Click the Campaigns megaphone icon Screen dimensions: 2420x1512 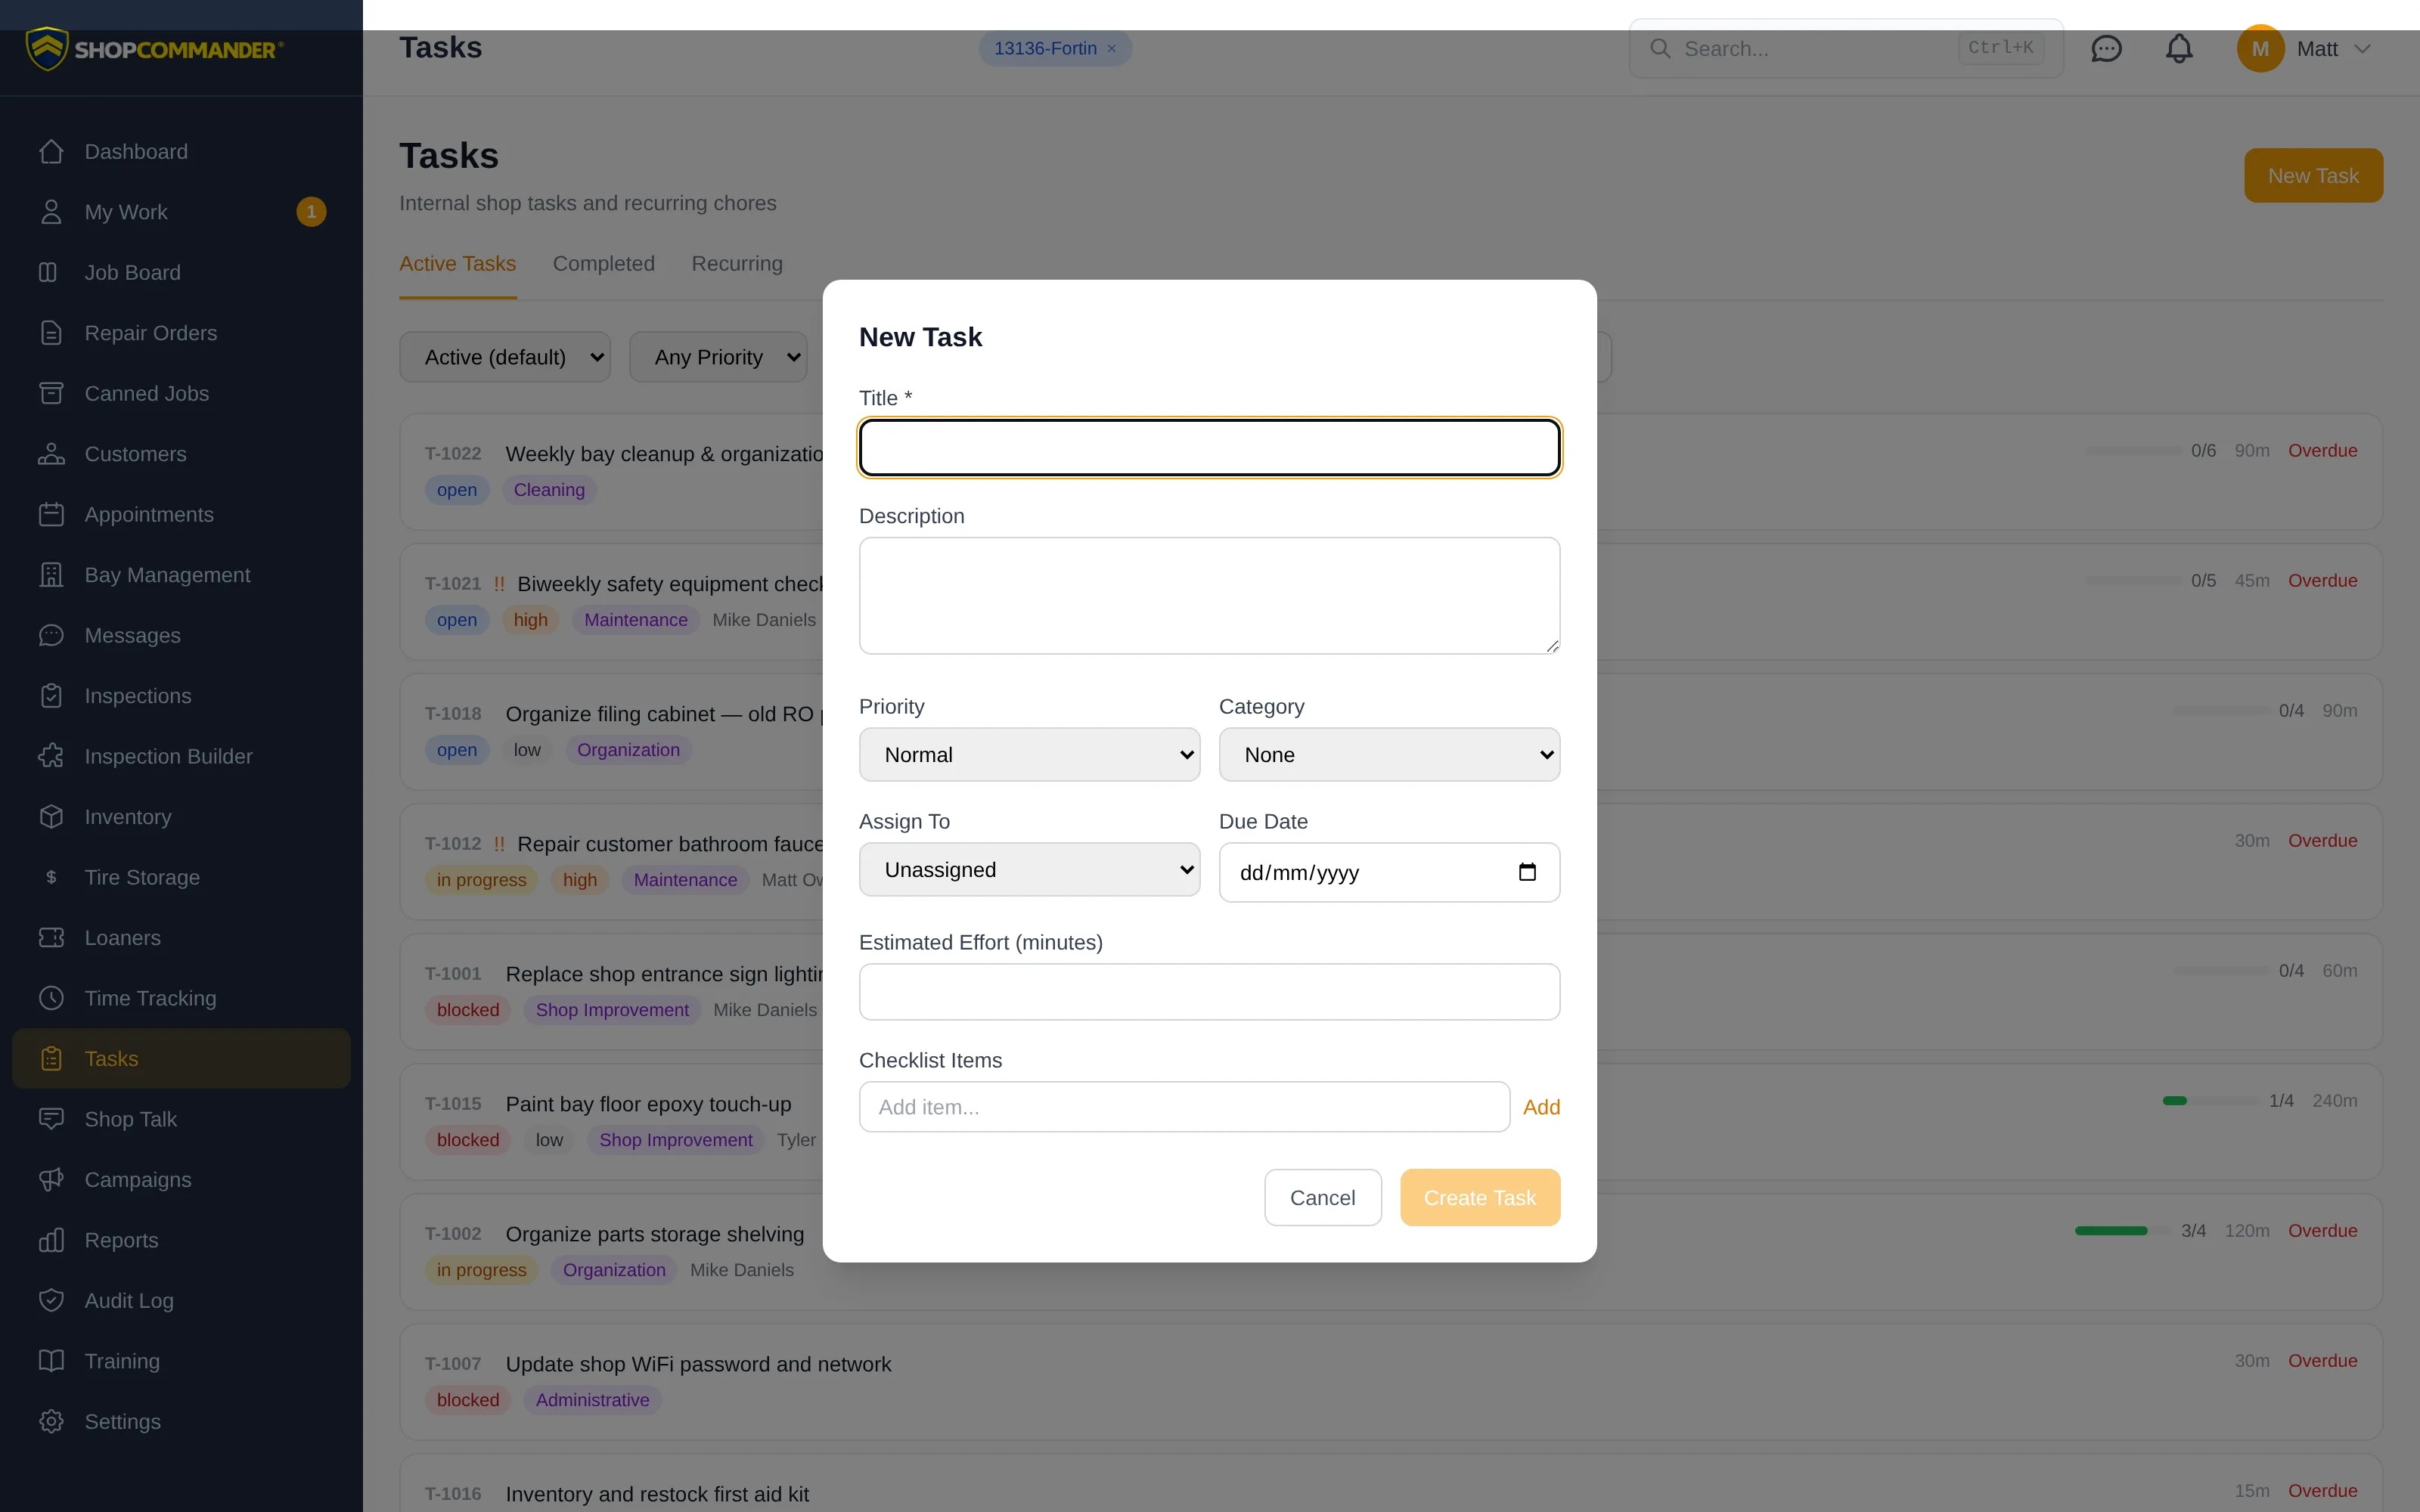coord(51,1180)
